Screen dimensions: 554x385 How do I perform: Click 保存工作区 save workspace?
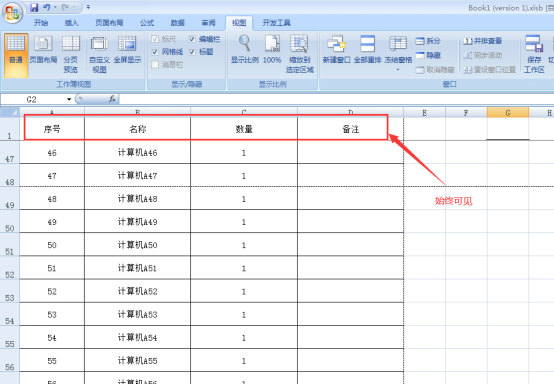(x=534, y=54)
